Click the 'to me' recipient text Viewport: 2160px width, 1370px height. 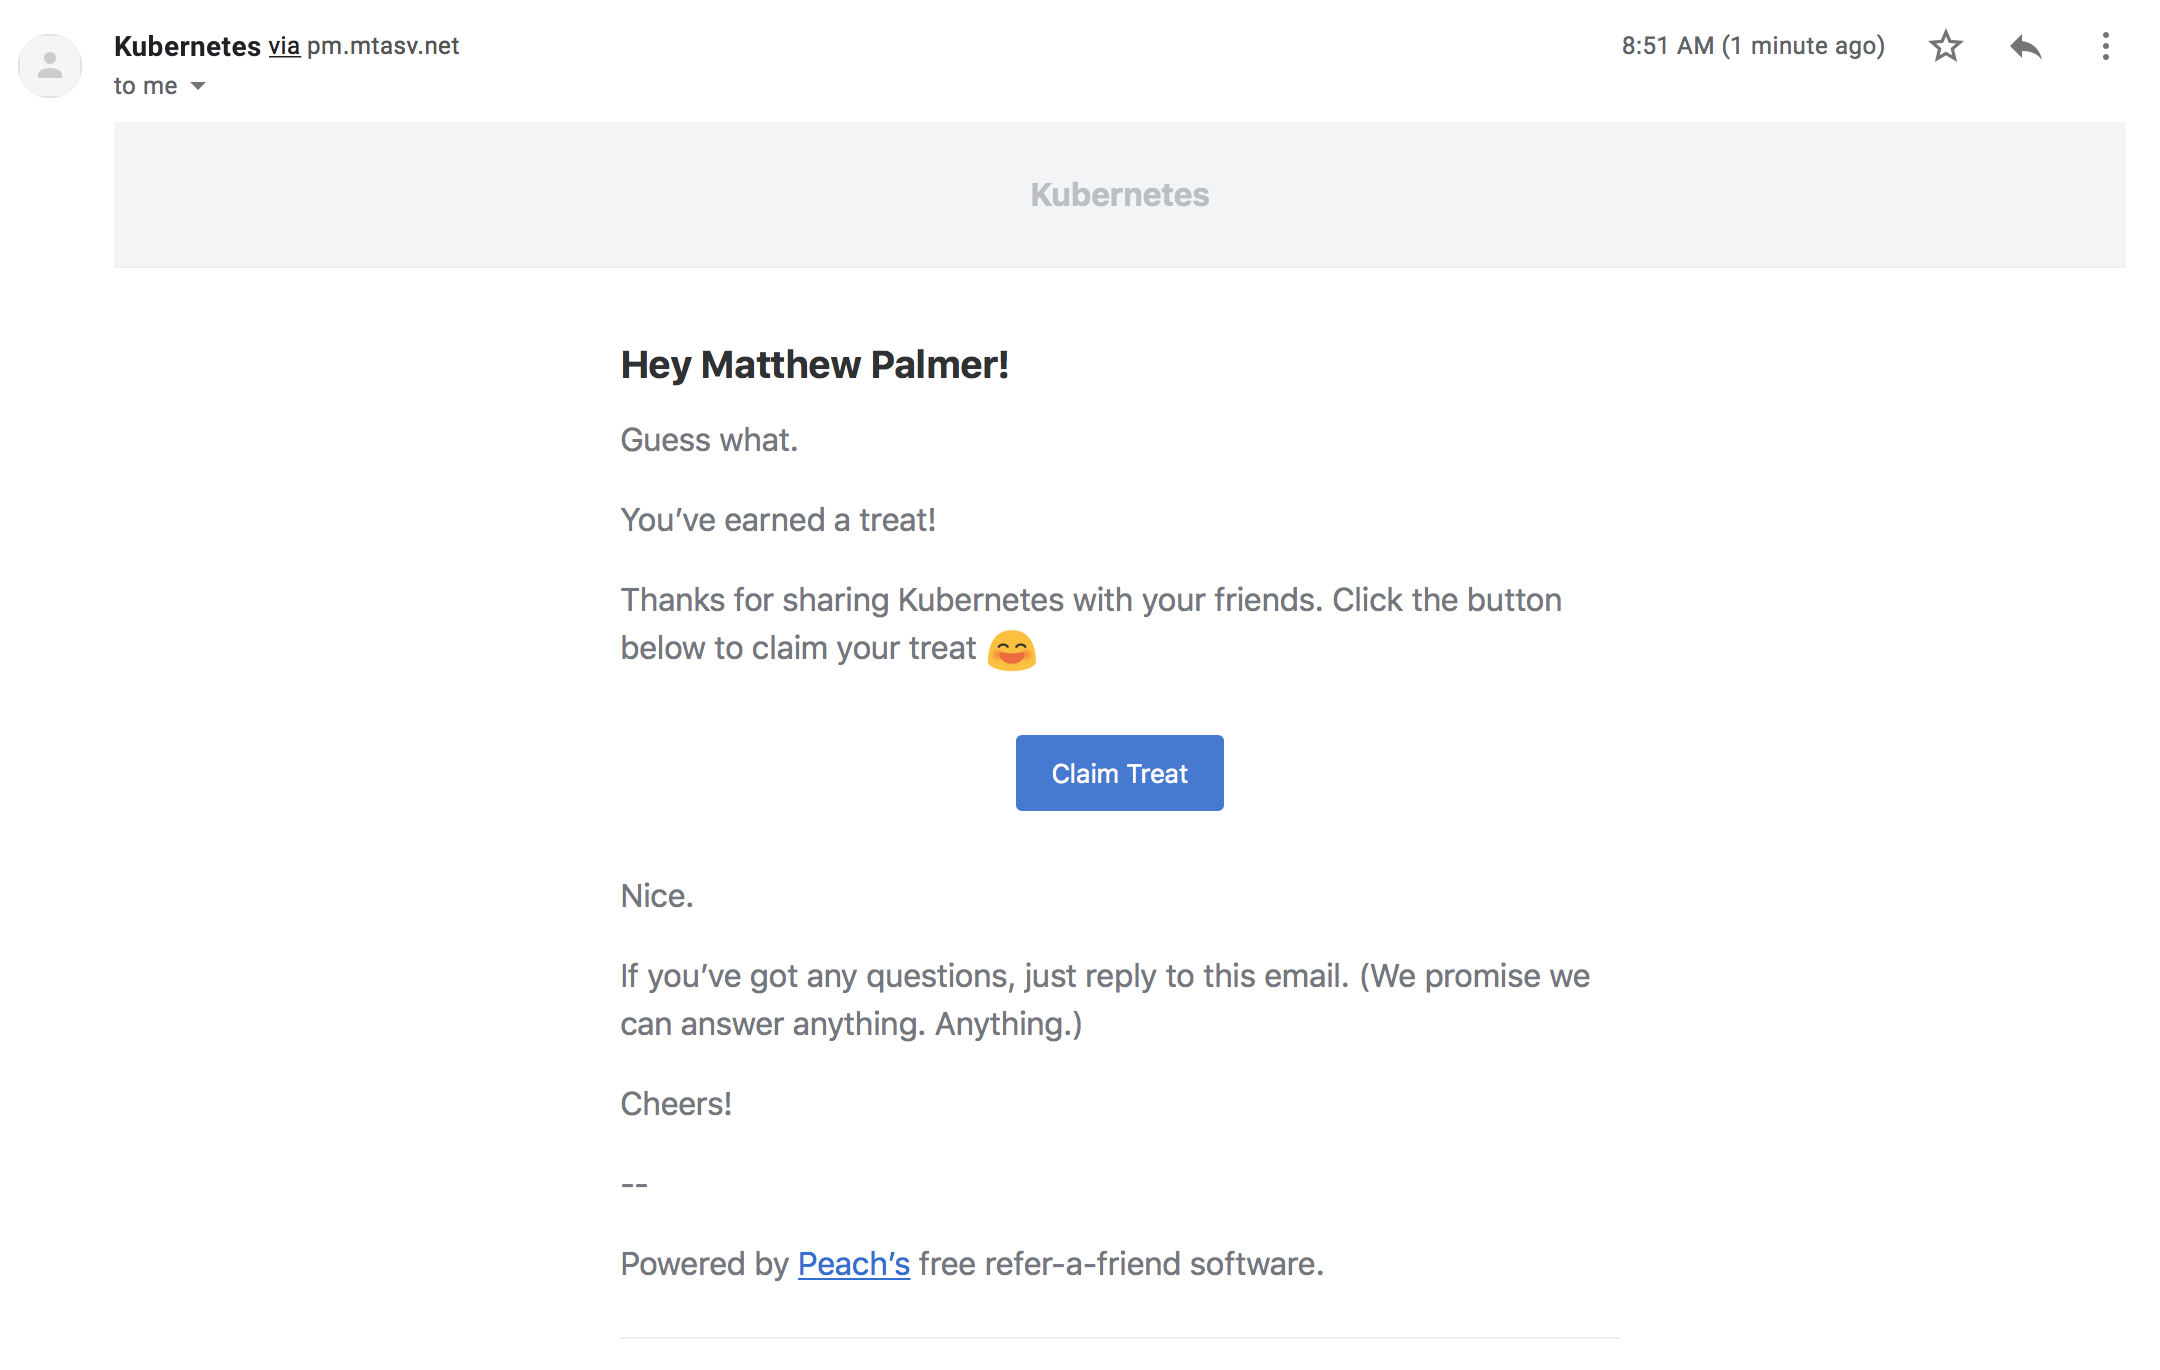tap(145, 86)
